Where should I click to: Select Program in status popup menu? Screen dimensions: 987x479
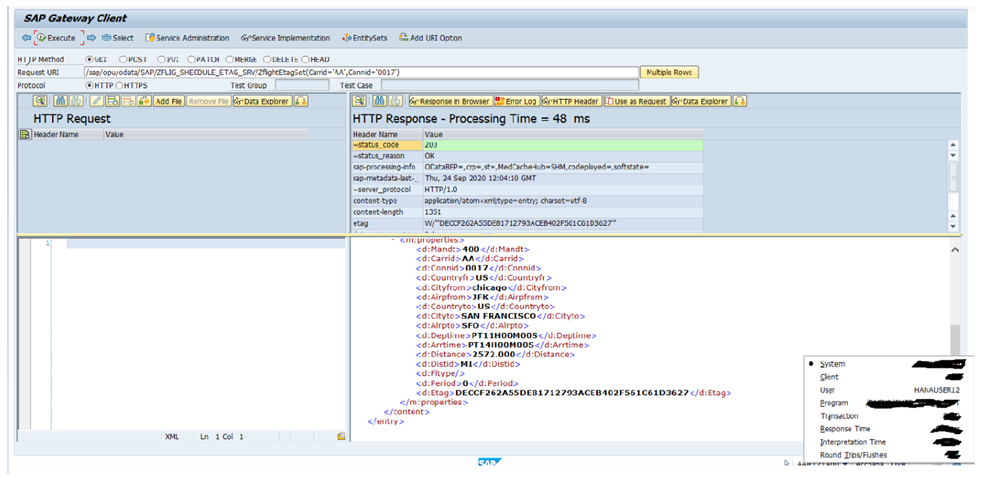pos(834,403)
